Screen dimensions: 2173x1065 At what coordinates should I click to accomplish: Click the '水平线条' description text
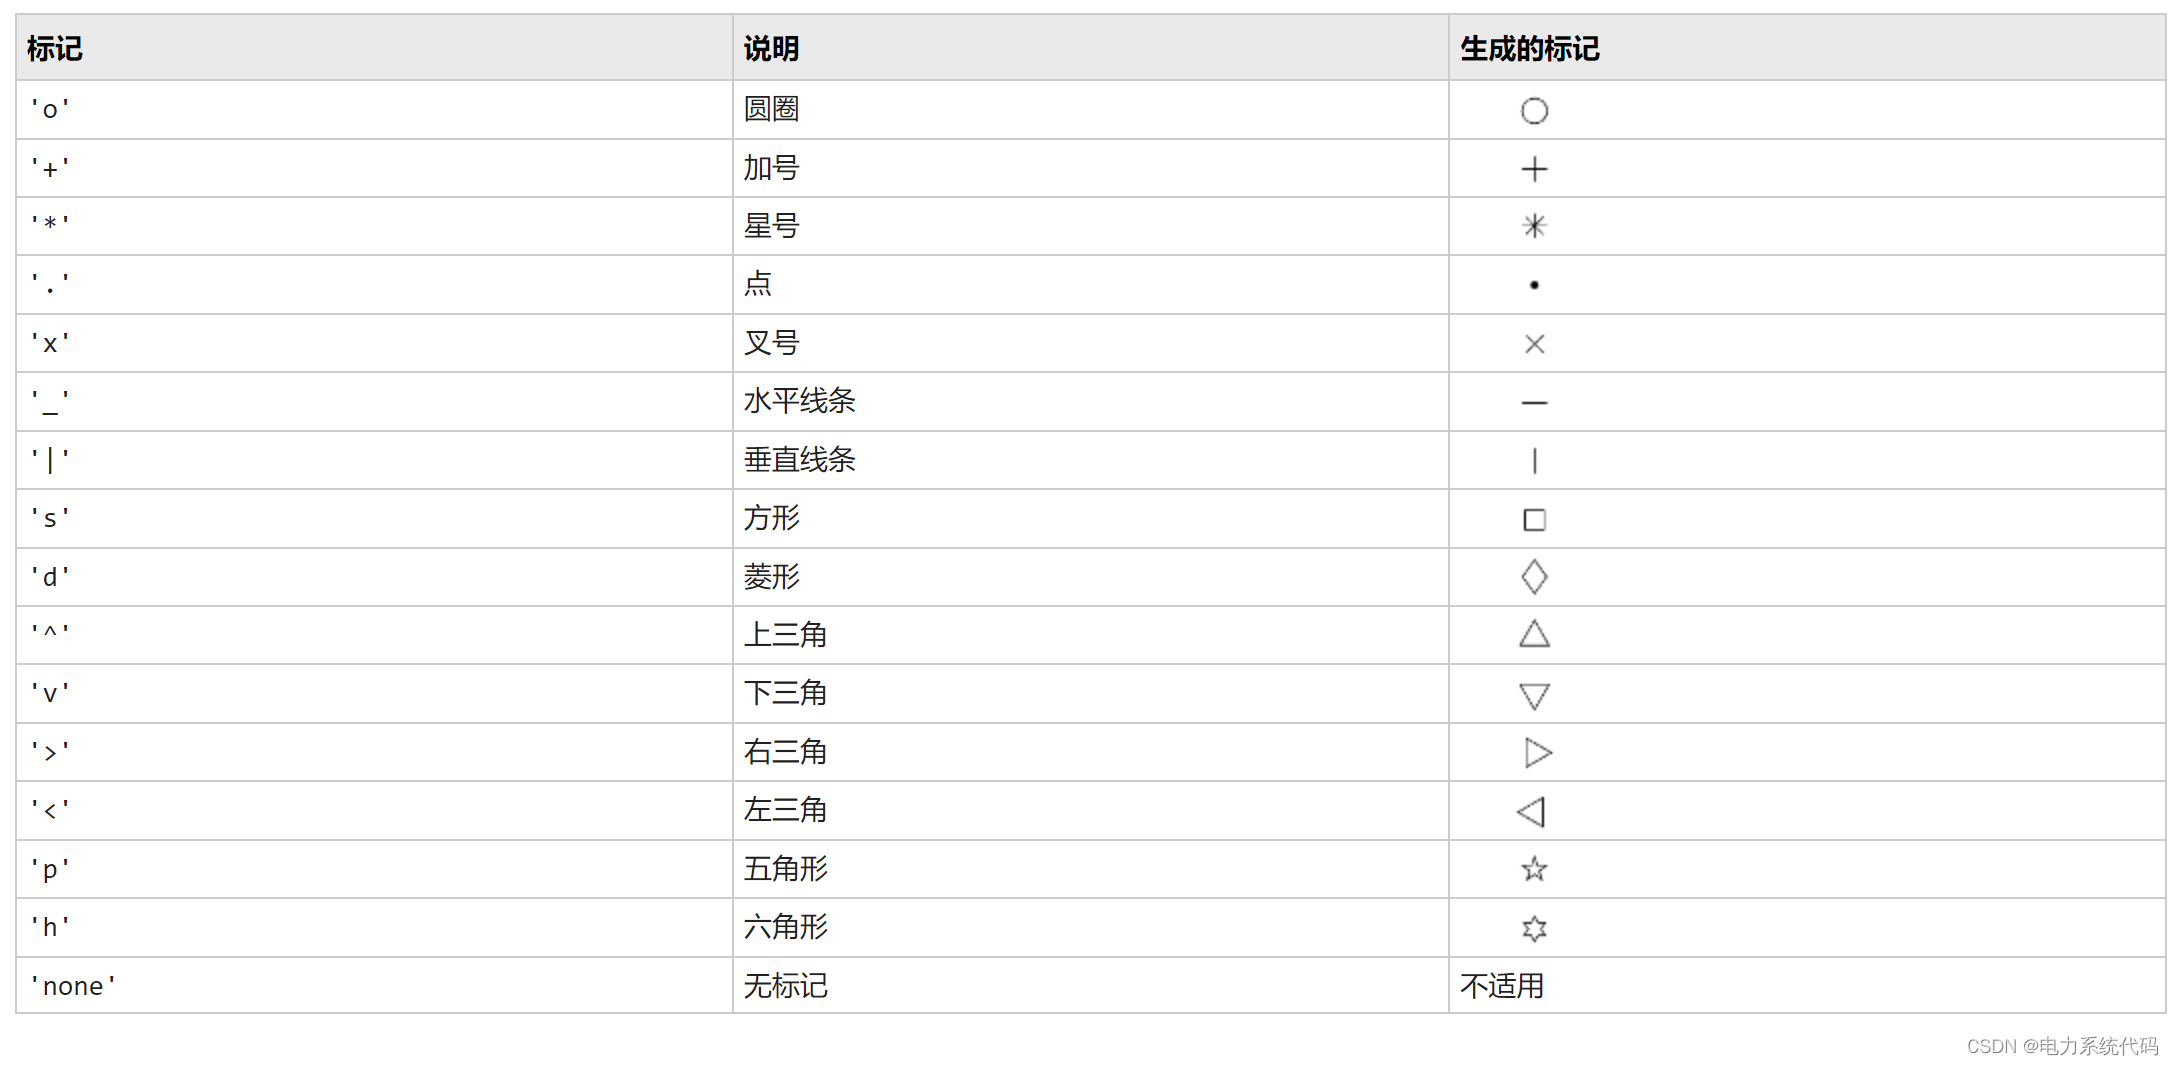point(799,402)
